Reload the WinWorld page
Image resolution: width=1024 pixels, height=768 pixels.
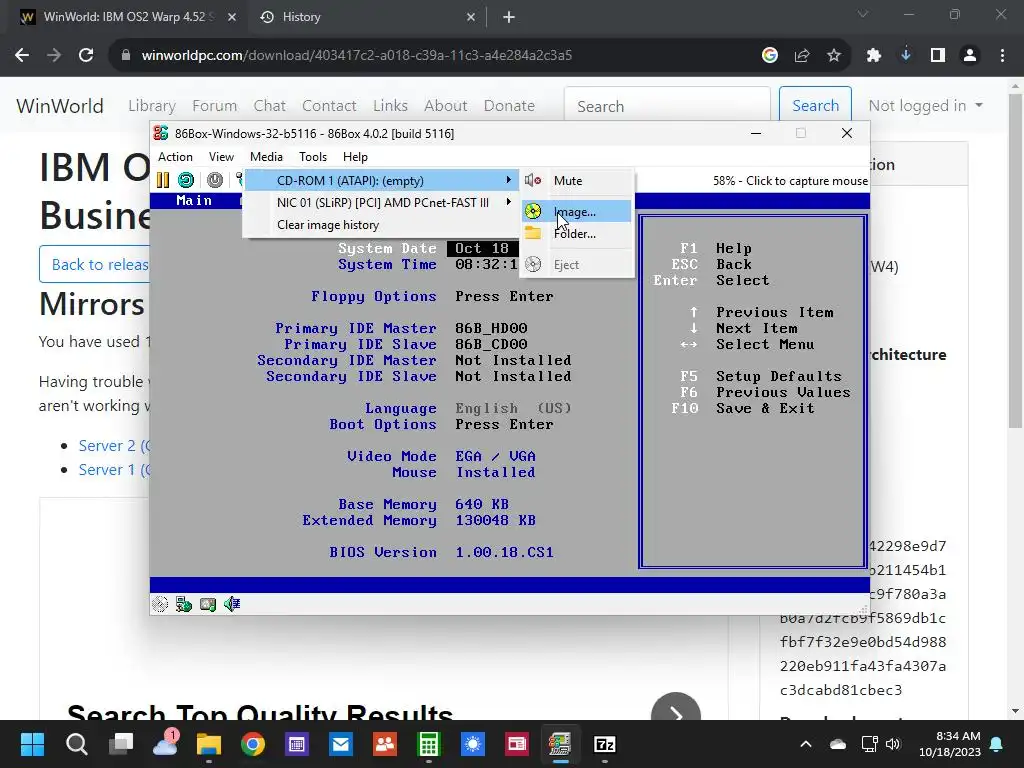coord(86,55)
